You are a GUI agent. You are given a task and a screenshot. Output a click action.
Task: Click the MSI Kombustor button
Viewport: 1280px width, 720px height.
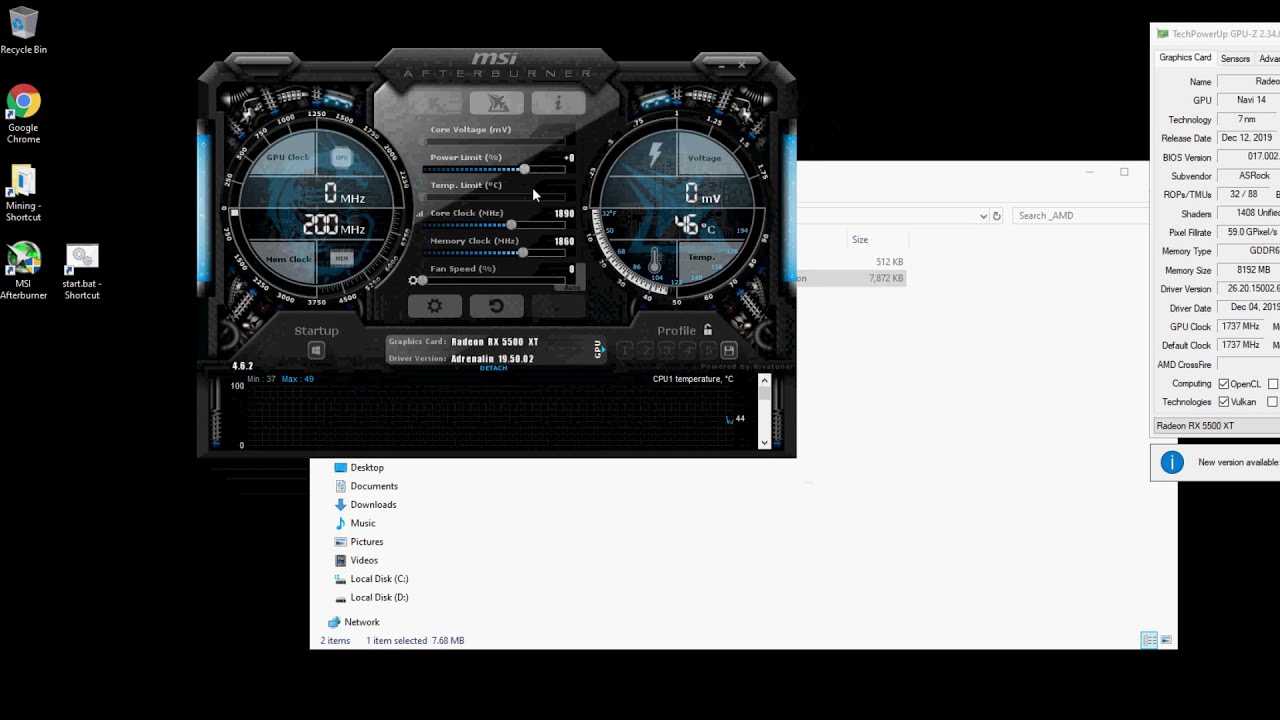[497, 103]
